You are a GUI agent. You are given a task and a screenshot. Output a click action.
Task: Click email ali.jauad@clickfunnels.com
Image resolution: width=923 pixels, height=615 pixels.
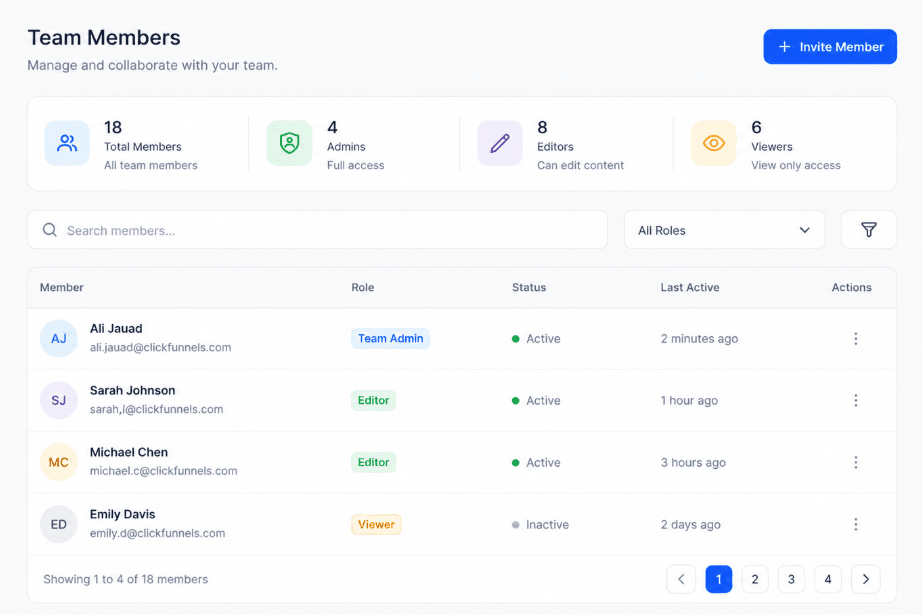(160, 347)
